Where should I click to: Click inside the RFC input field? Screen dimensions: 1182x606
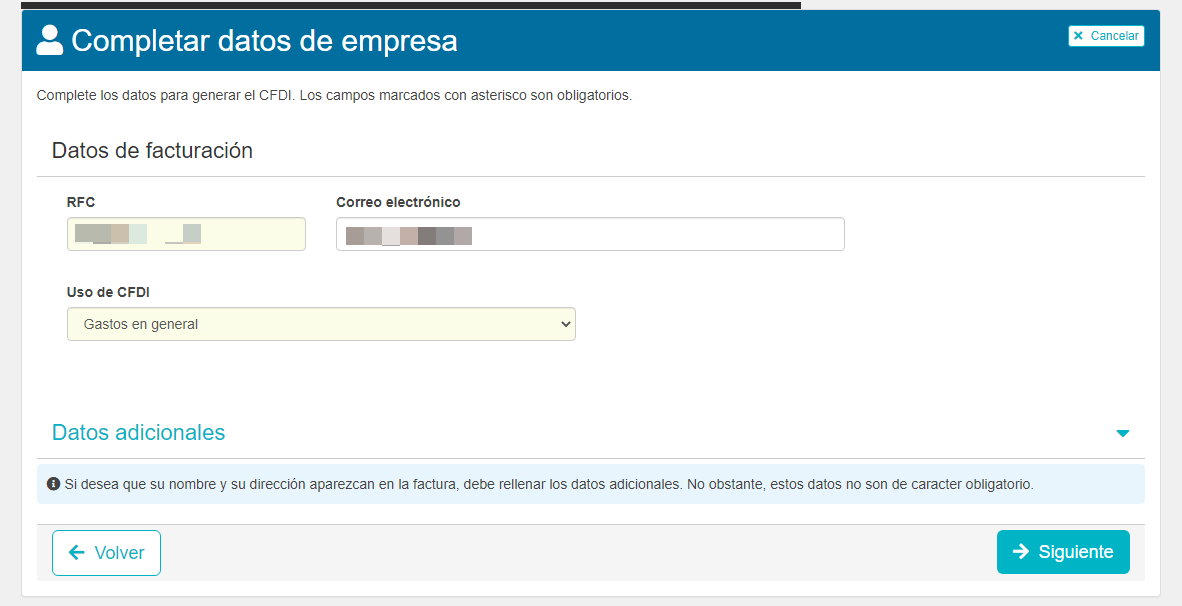pyautogui.click(x=186, y=233)
